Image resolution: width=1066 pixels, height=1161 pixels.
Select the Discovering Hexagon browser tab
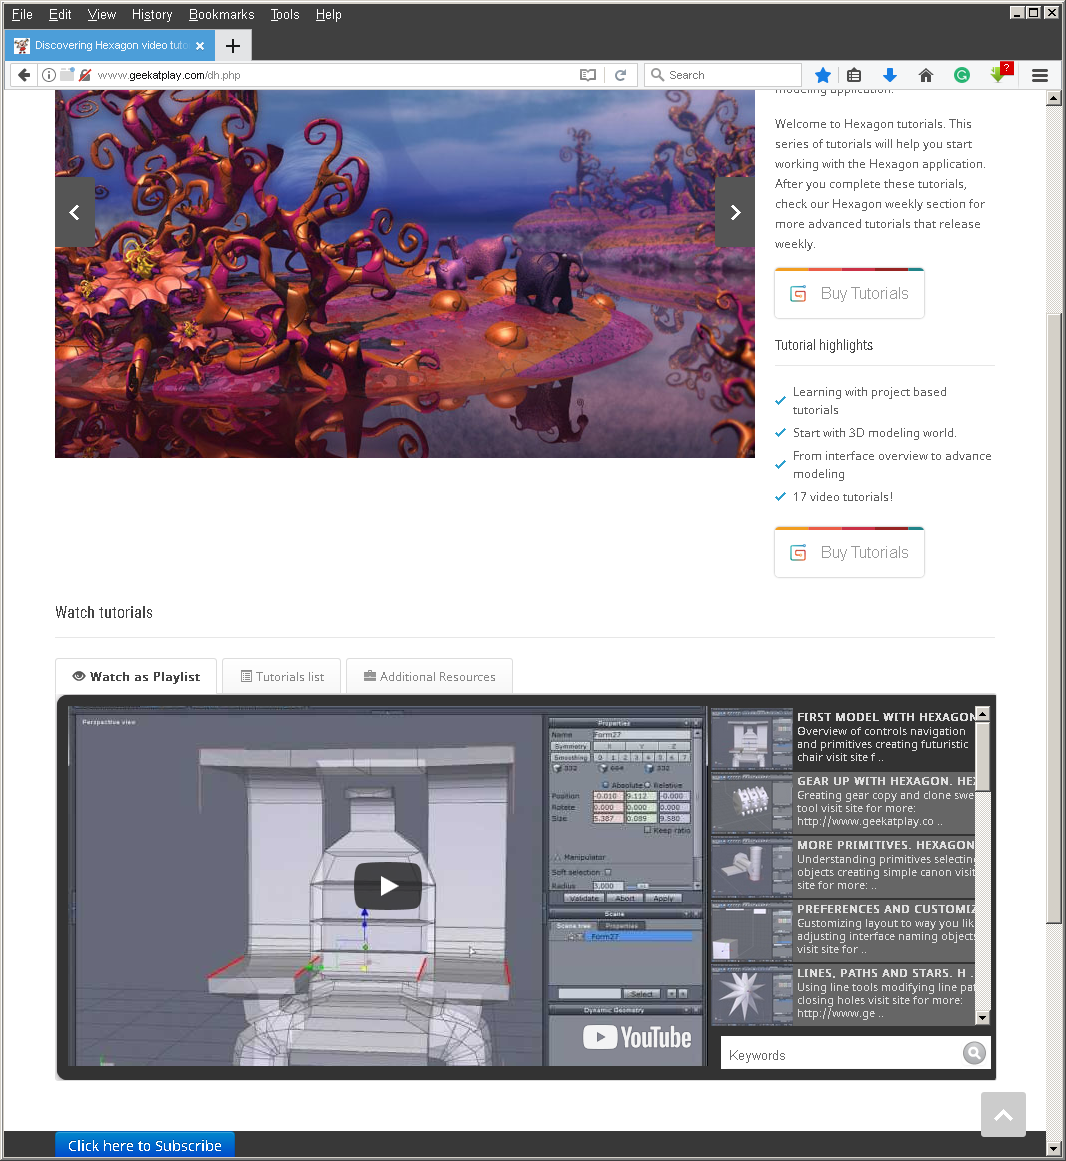pyautogui.click(x=110, y=46)
